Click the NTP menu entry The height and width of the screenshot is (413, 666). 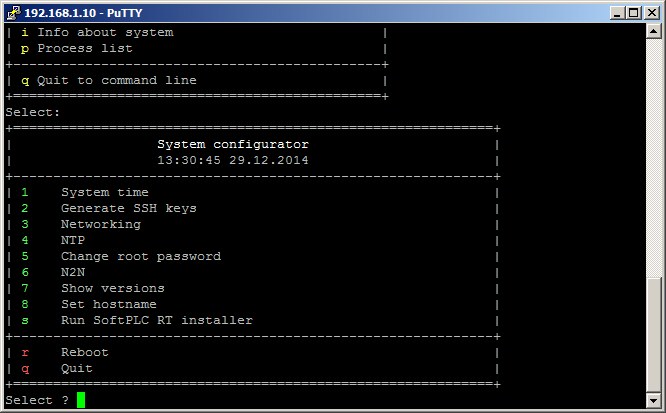click(x=73, y=240)
